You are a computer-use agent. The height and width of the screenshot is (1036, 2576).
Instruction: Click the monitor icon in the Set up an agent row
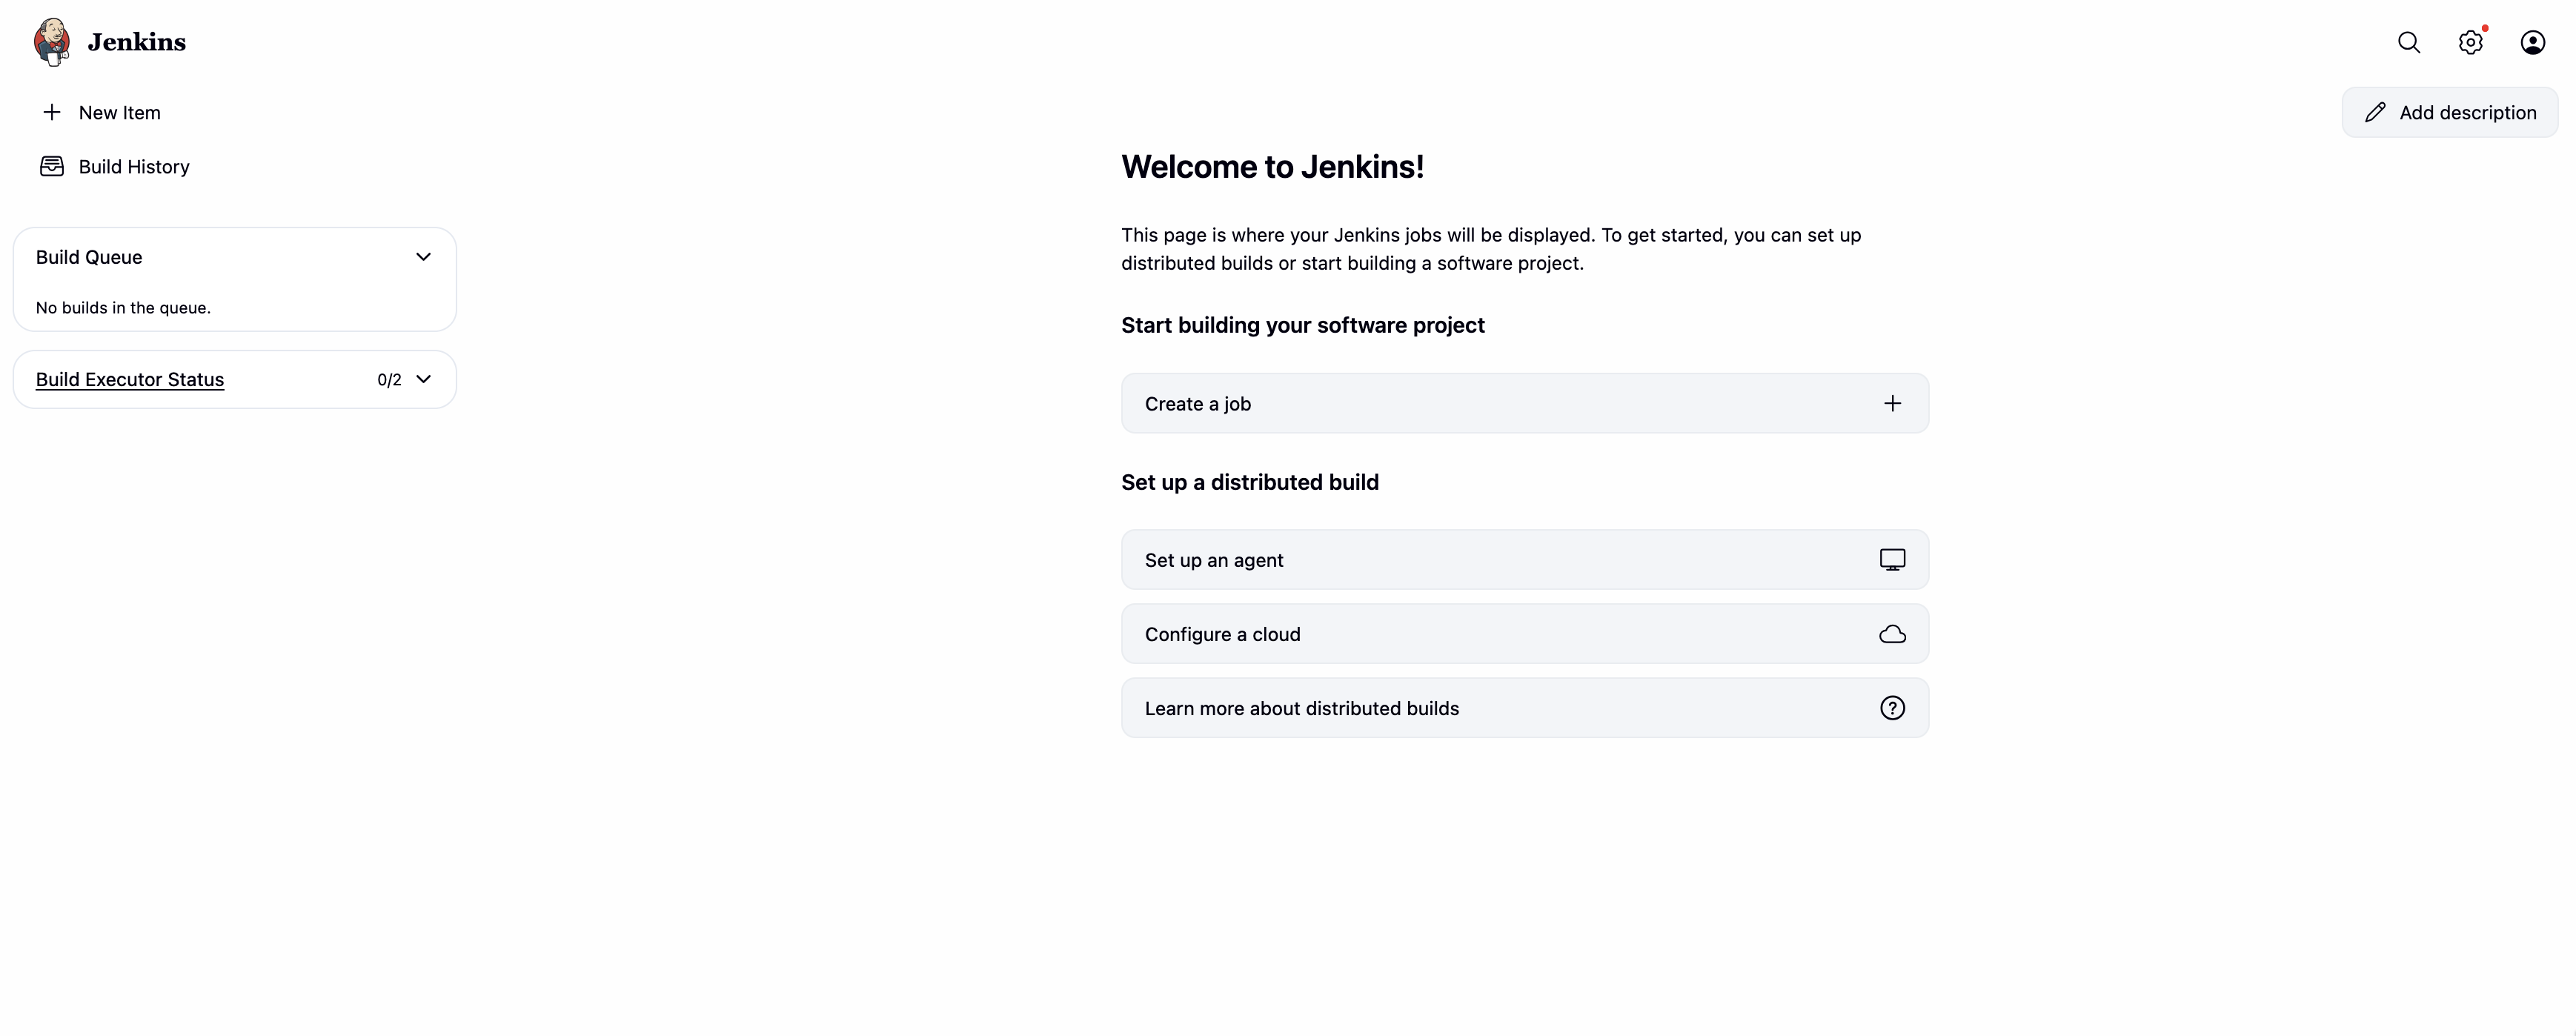coord(1892,560)
